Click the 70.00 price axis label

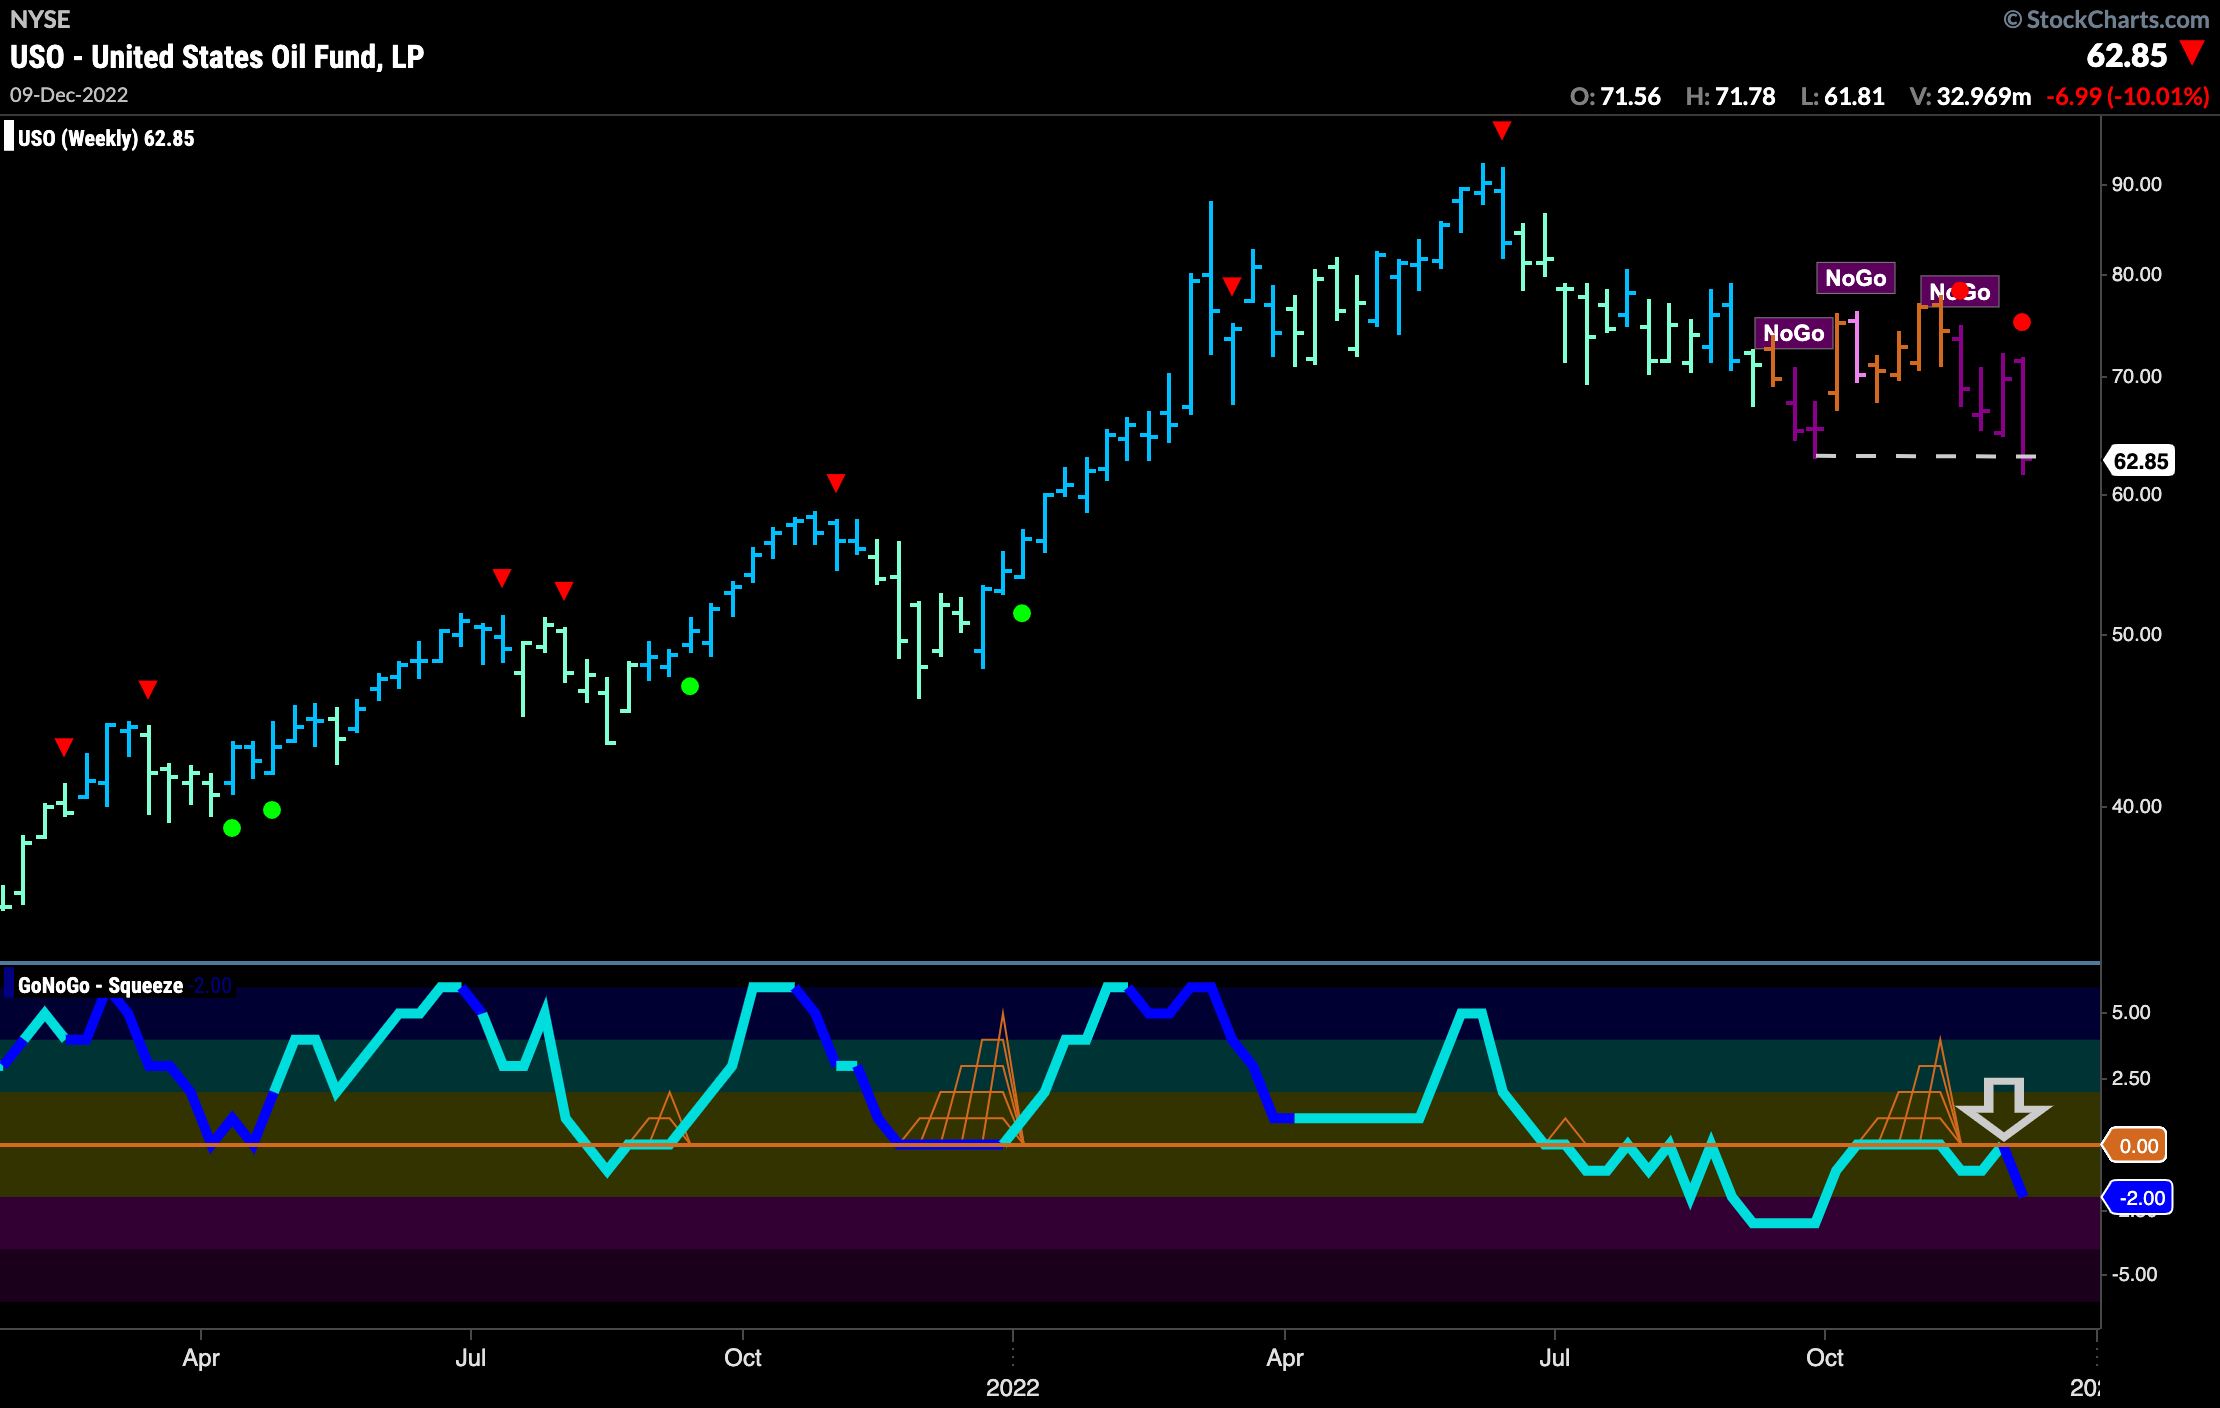[2136, 376]
